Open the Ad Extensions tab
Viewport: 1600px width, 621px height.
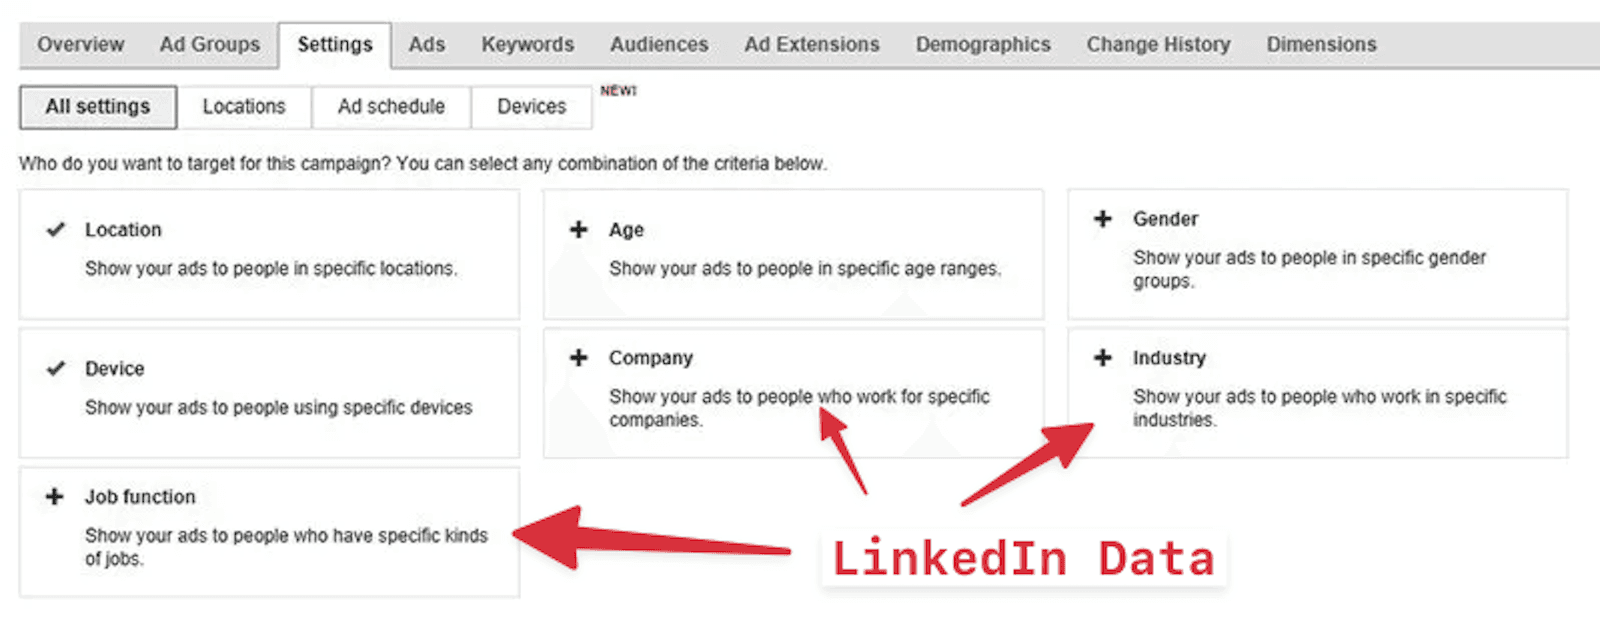tap(812, 45)
